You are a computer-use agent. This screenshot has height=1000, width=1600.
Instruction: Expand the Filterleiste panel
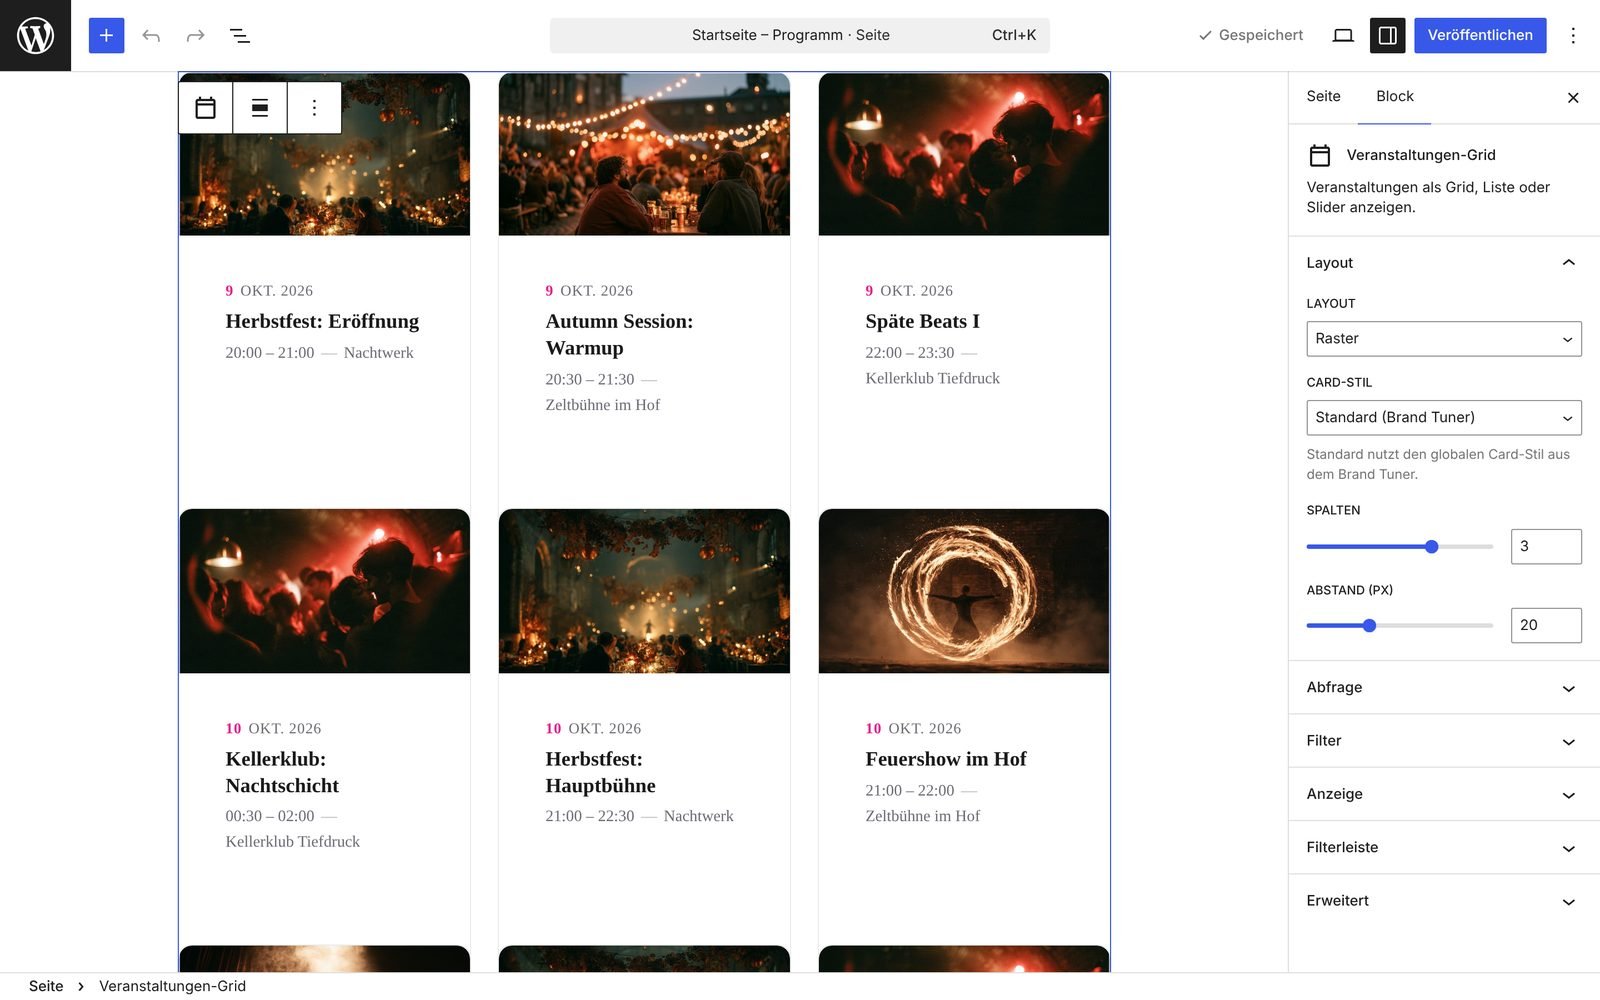coord(1444,847)
